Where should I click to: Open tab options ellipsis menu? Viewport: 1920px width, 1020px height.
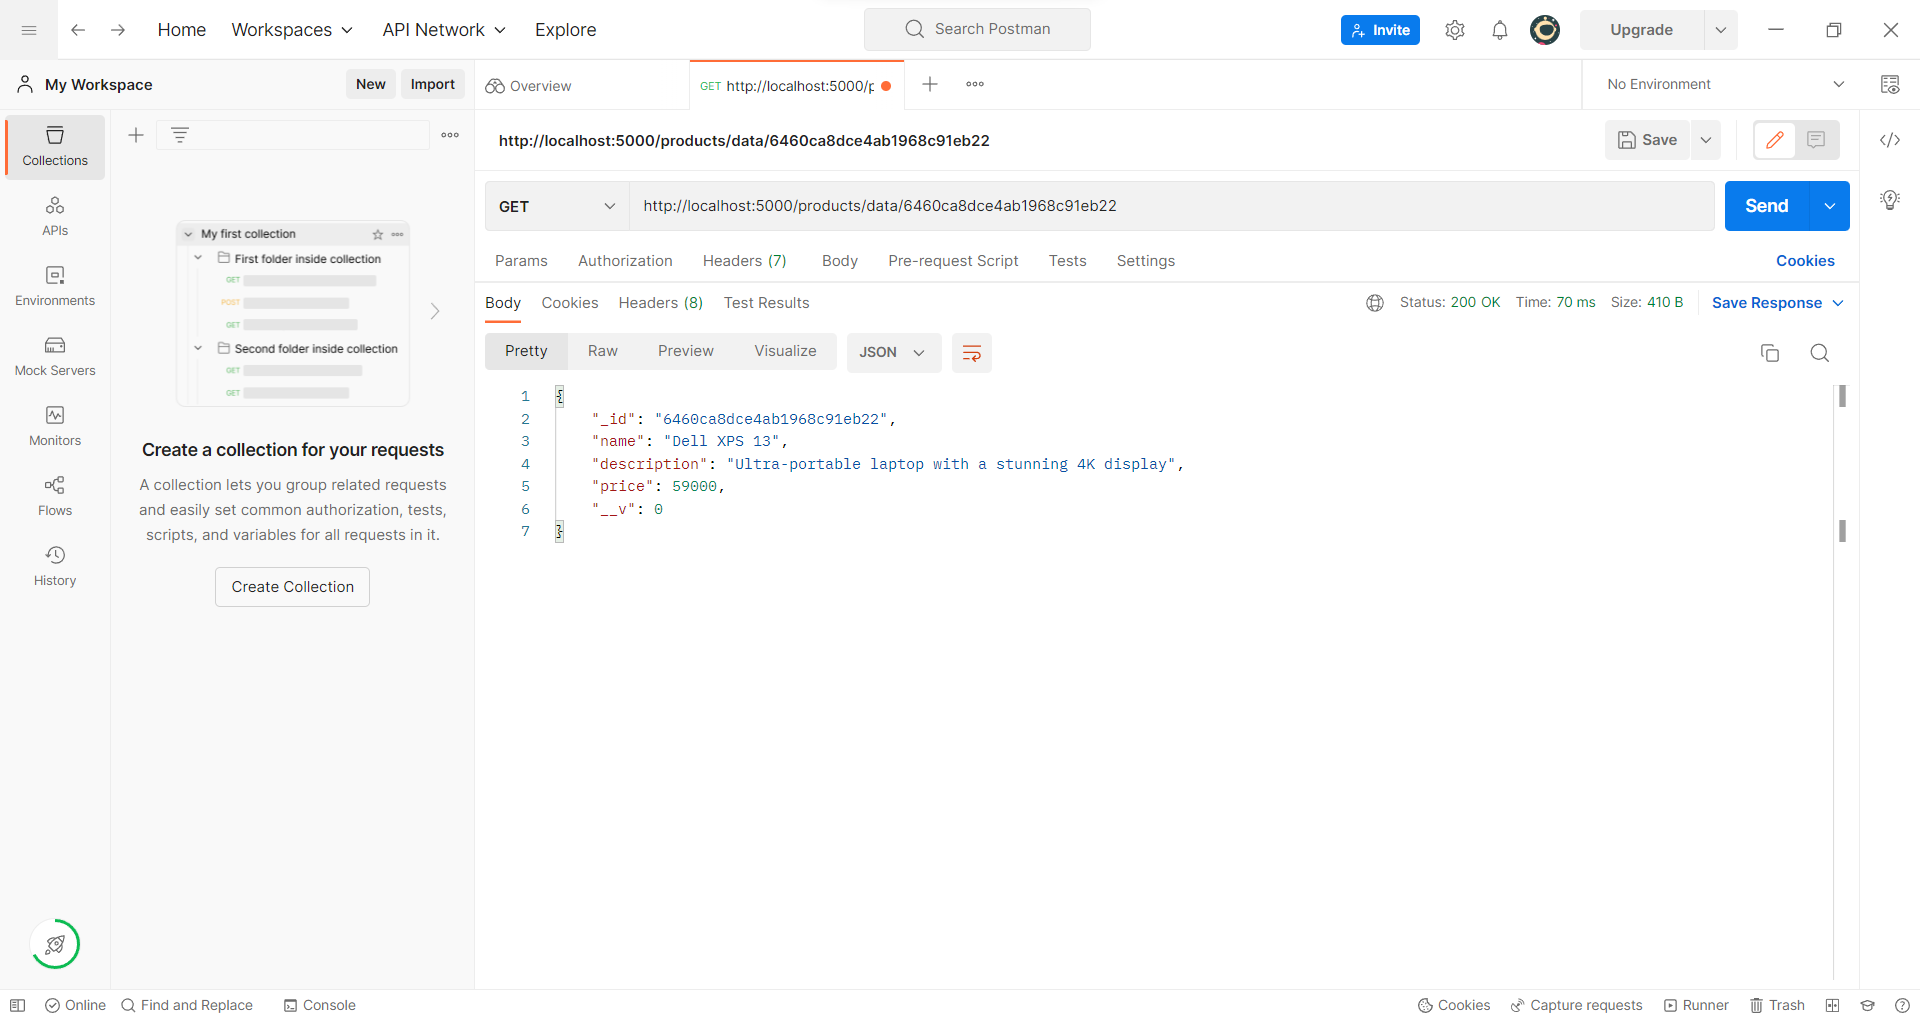click(975, 84)
